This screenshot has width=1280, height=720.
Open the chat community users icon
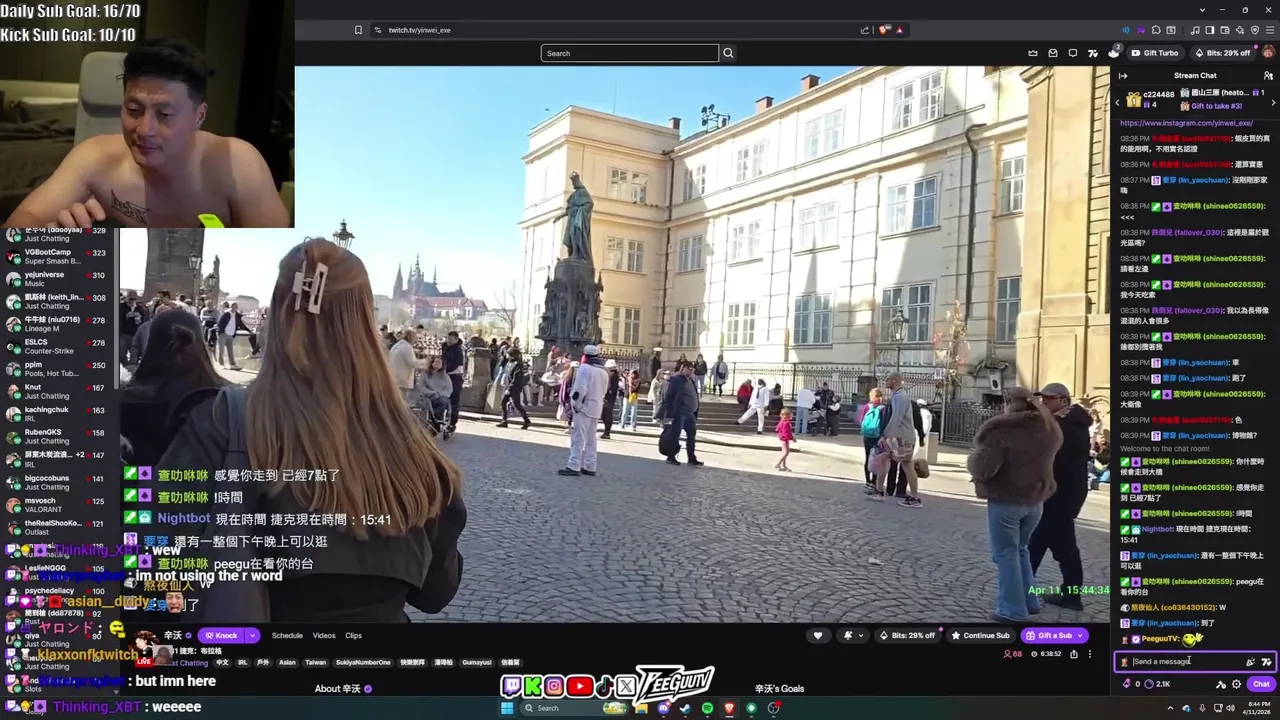1268,75
